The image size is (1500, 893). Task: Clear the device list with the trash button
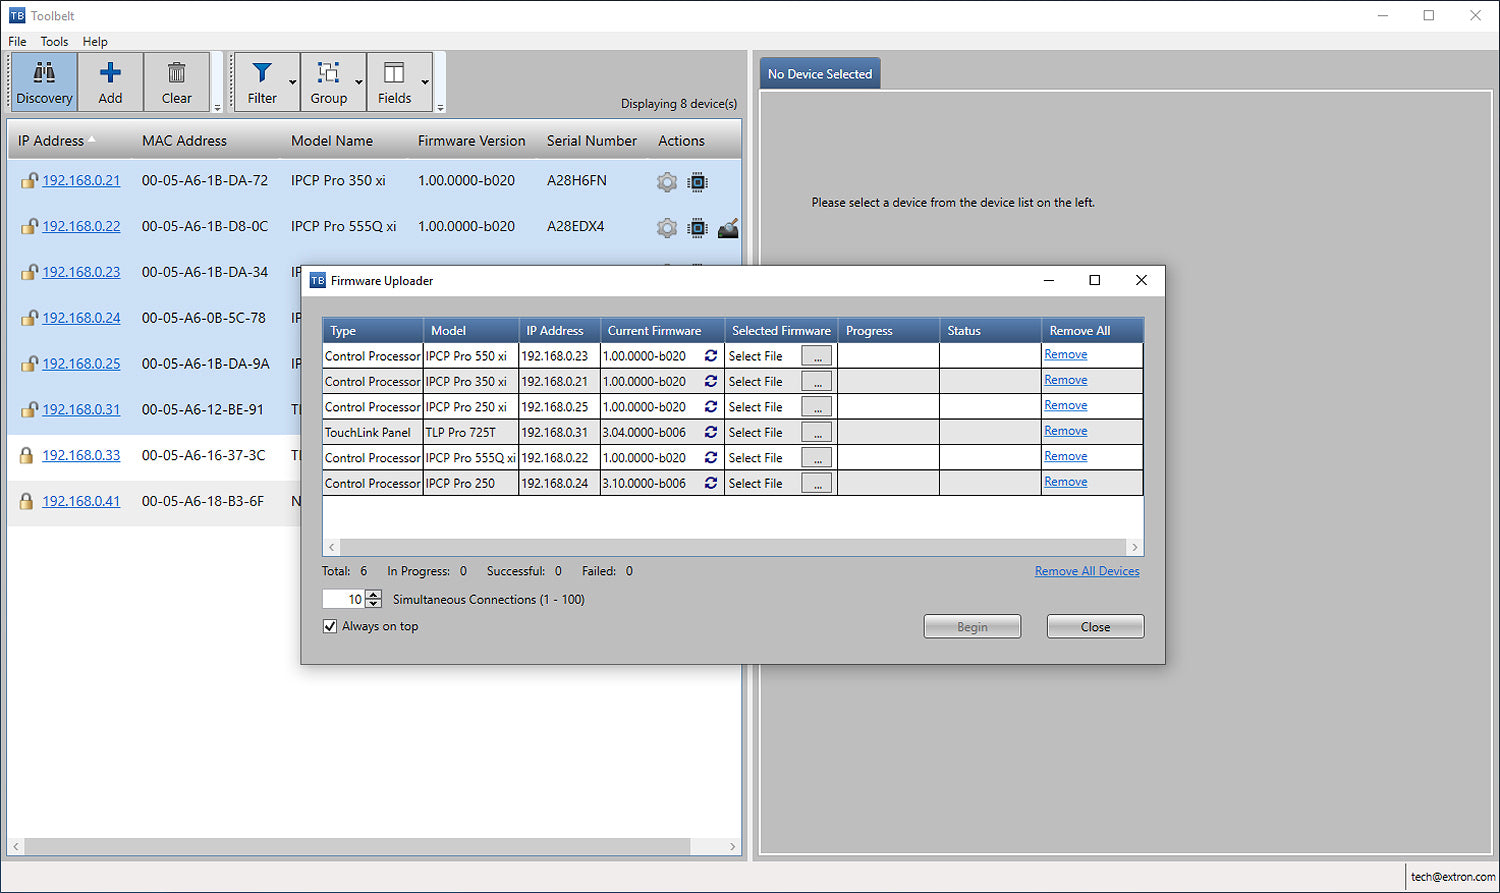coord(176,82)
